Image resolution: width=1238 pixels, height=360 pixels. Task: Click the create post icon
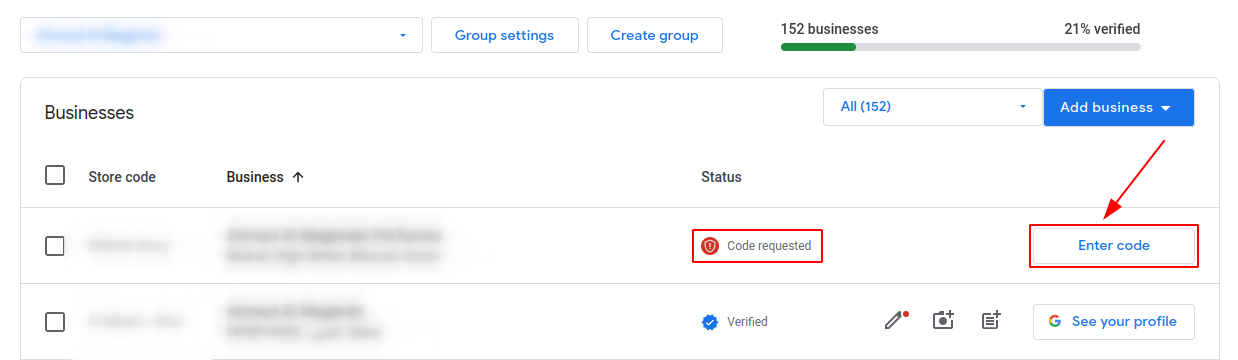(x=991, y=321)
